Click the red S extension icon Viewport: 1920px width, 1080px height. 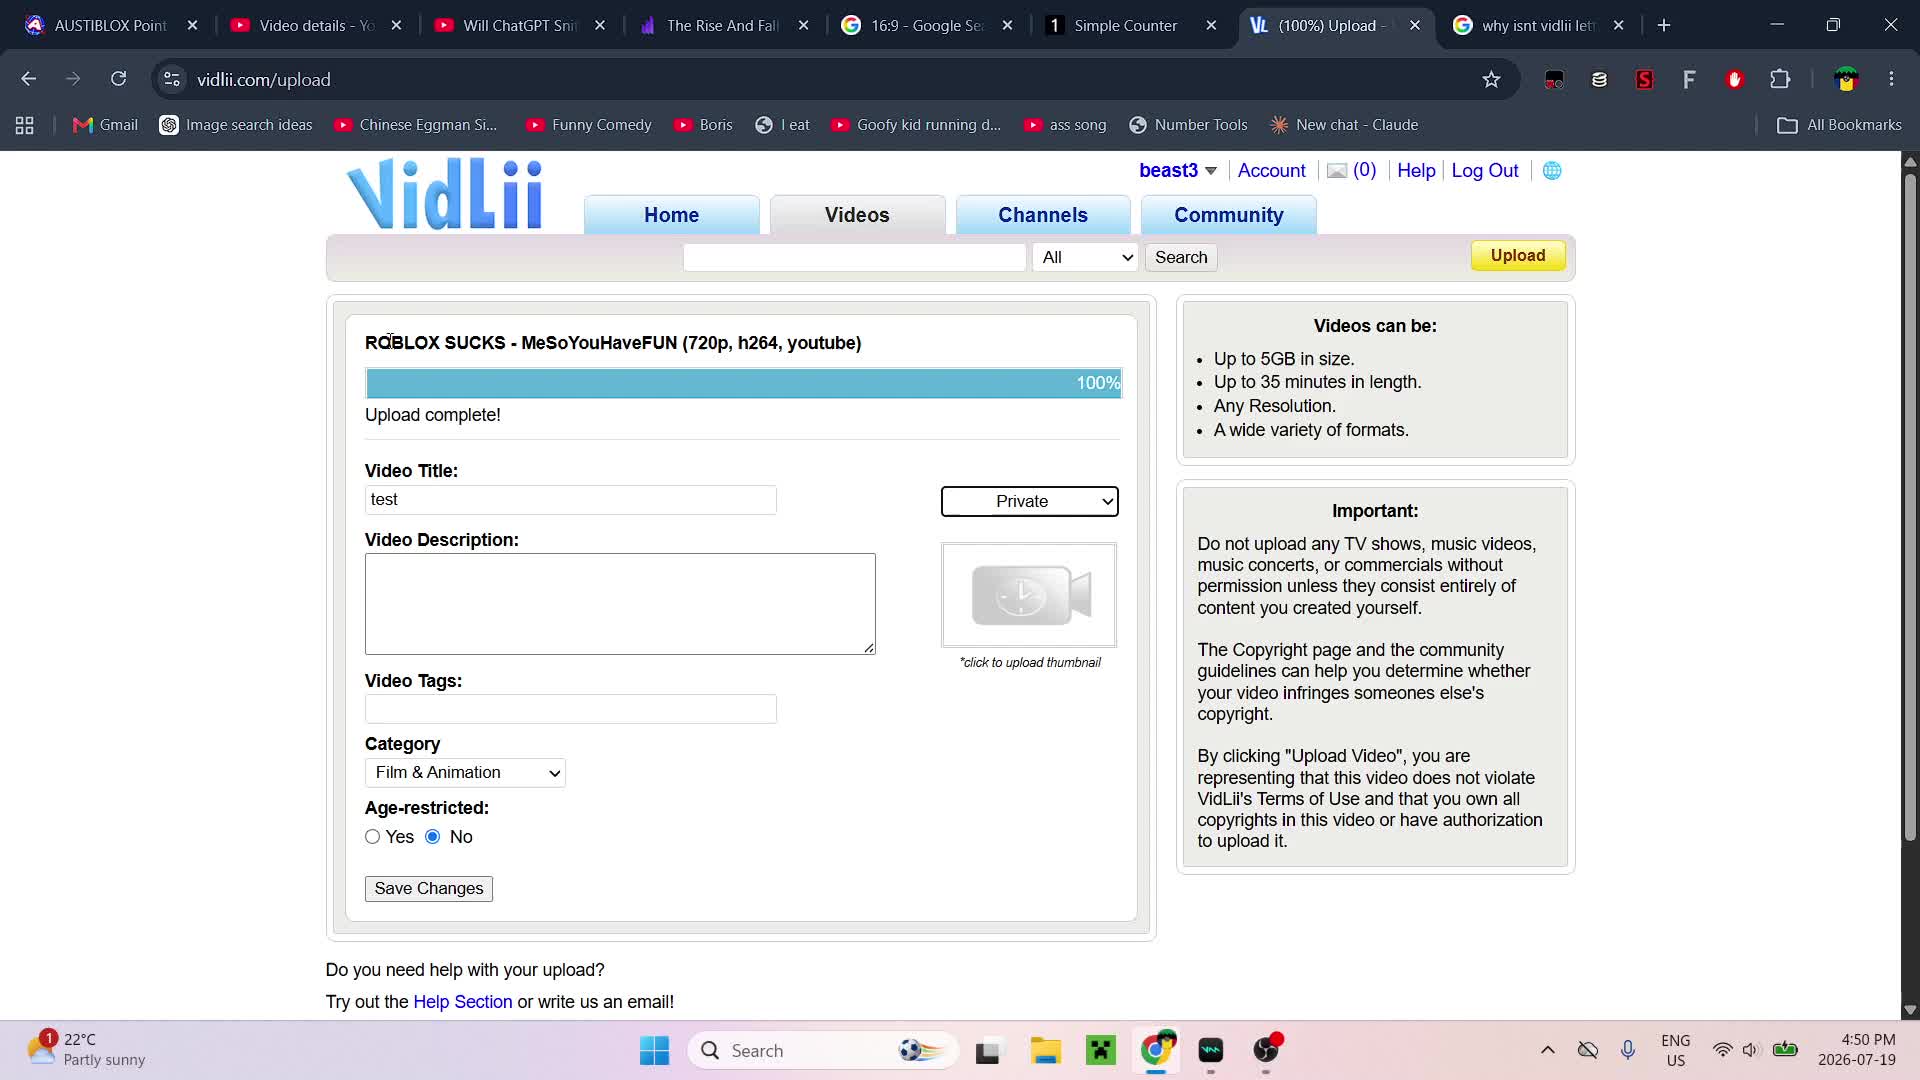[x=1644, y=79]
